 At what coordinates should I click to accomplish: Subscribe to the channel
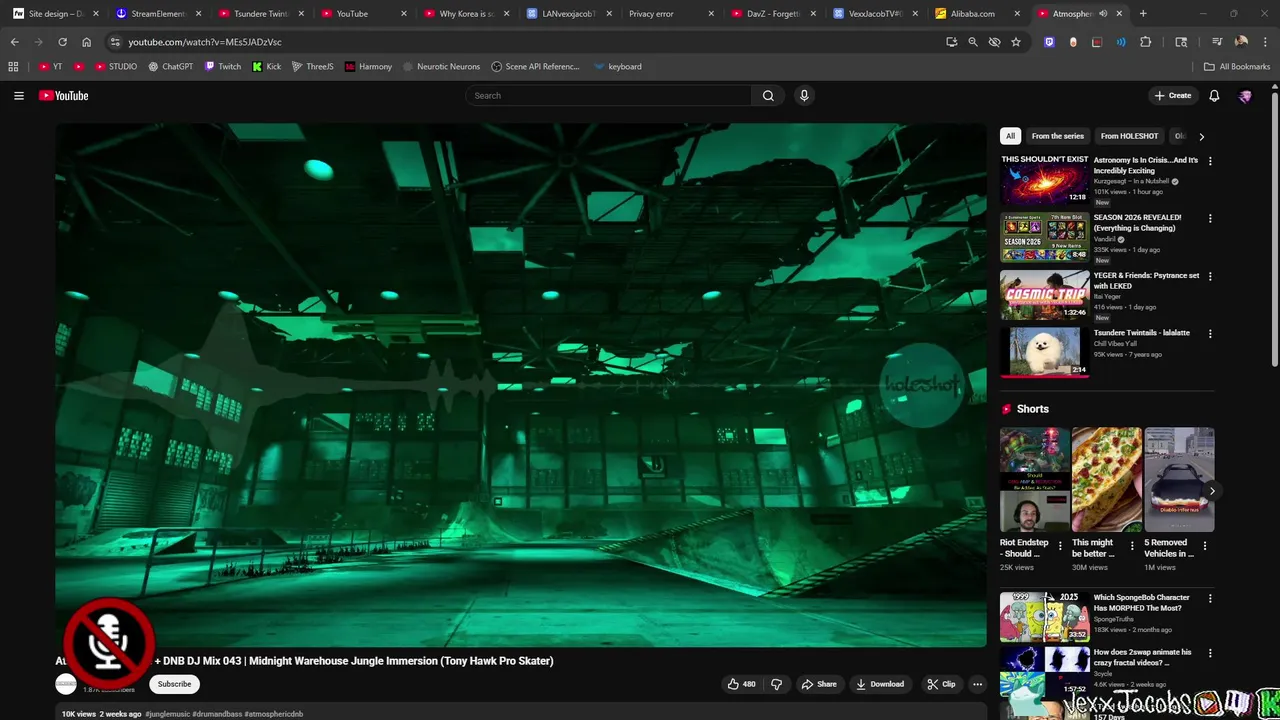[x=174, y=684]
